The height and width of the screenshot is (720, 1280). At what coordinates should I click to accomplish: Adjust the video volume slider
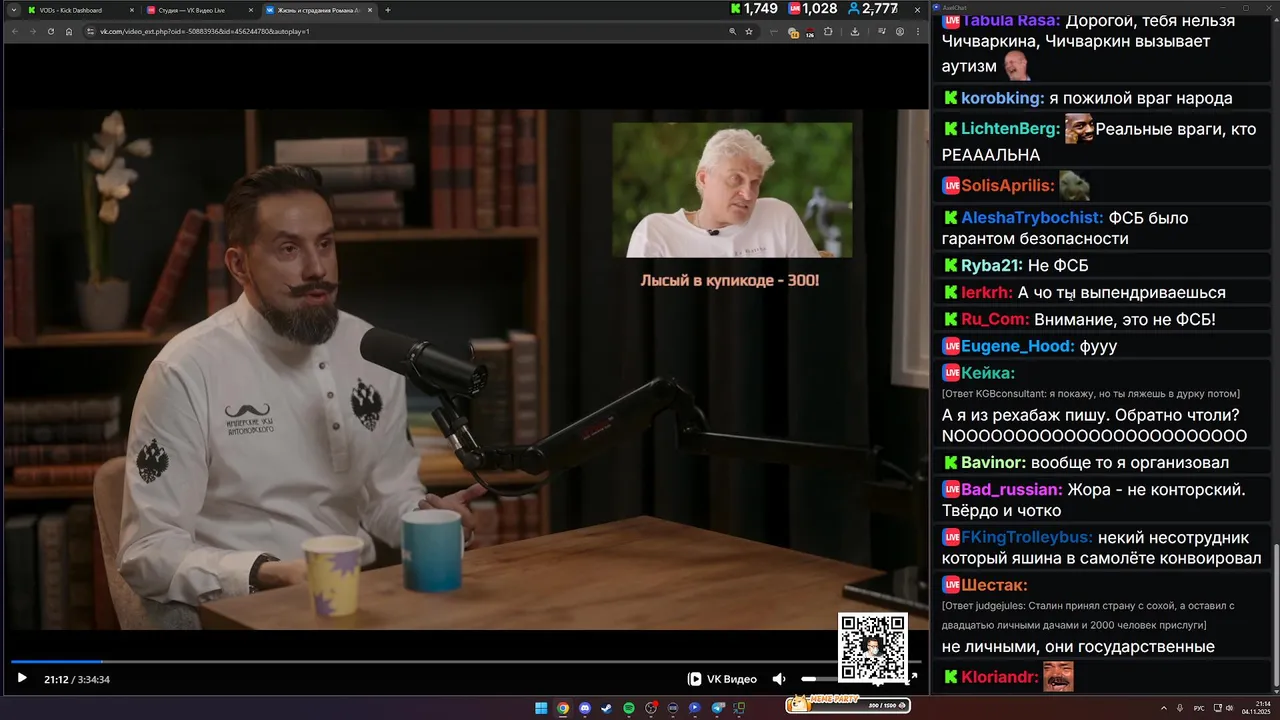(x=818, y=679)
